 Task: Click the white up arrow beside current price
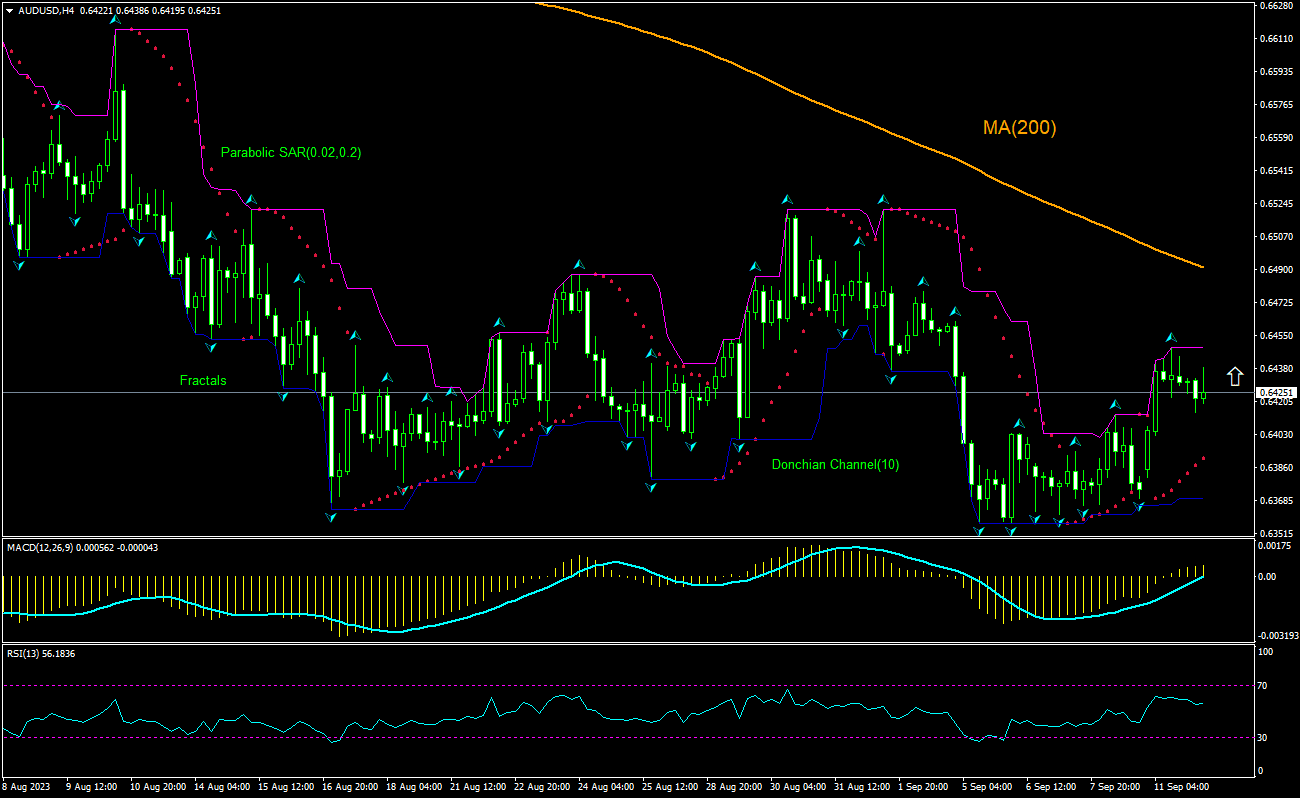click(1234, 376)
